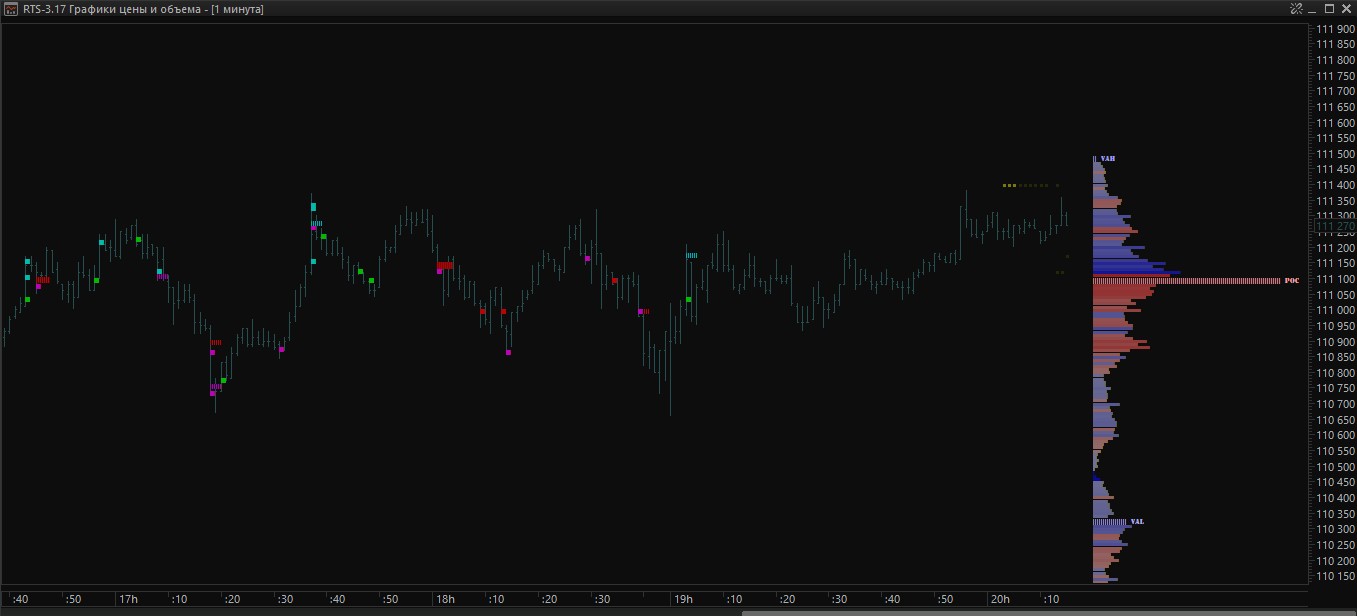Click the current price tag 111 270
The width and height of the screenshot is (1357, 616).
coord(1334,227)
